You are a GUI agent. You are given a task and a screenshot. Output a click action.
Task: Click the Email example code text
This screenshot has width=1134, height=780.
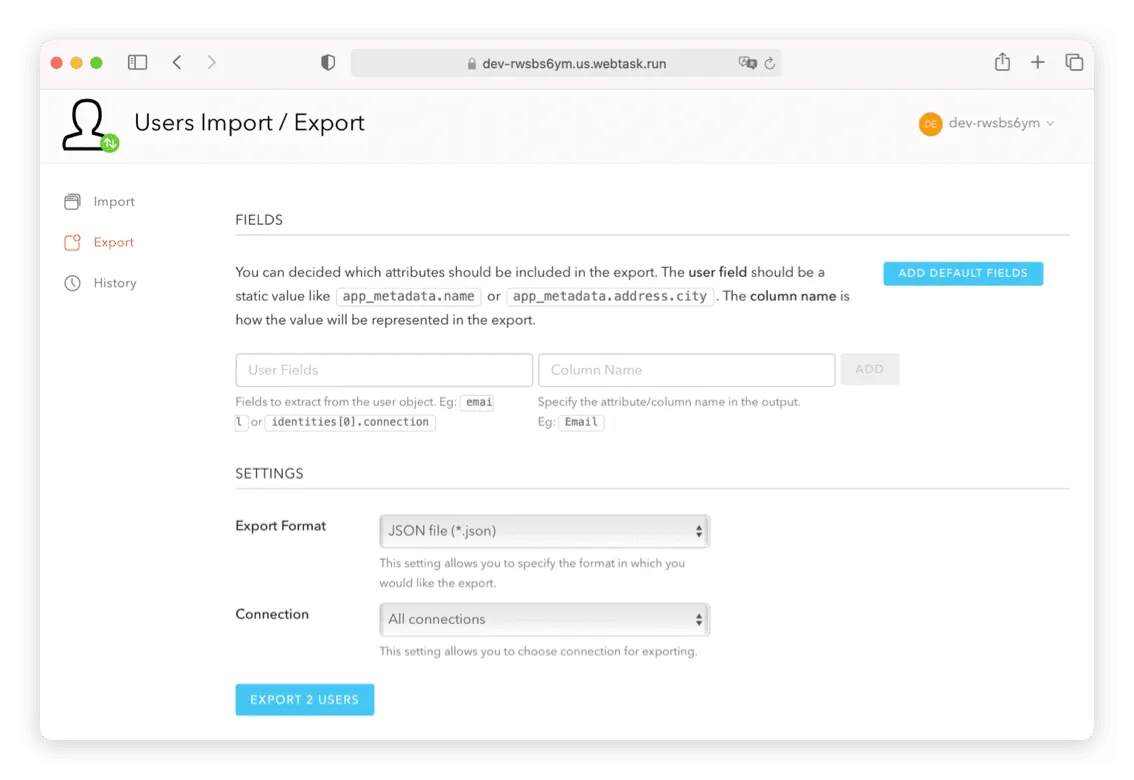(581, 422)
